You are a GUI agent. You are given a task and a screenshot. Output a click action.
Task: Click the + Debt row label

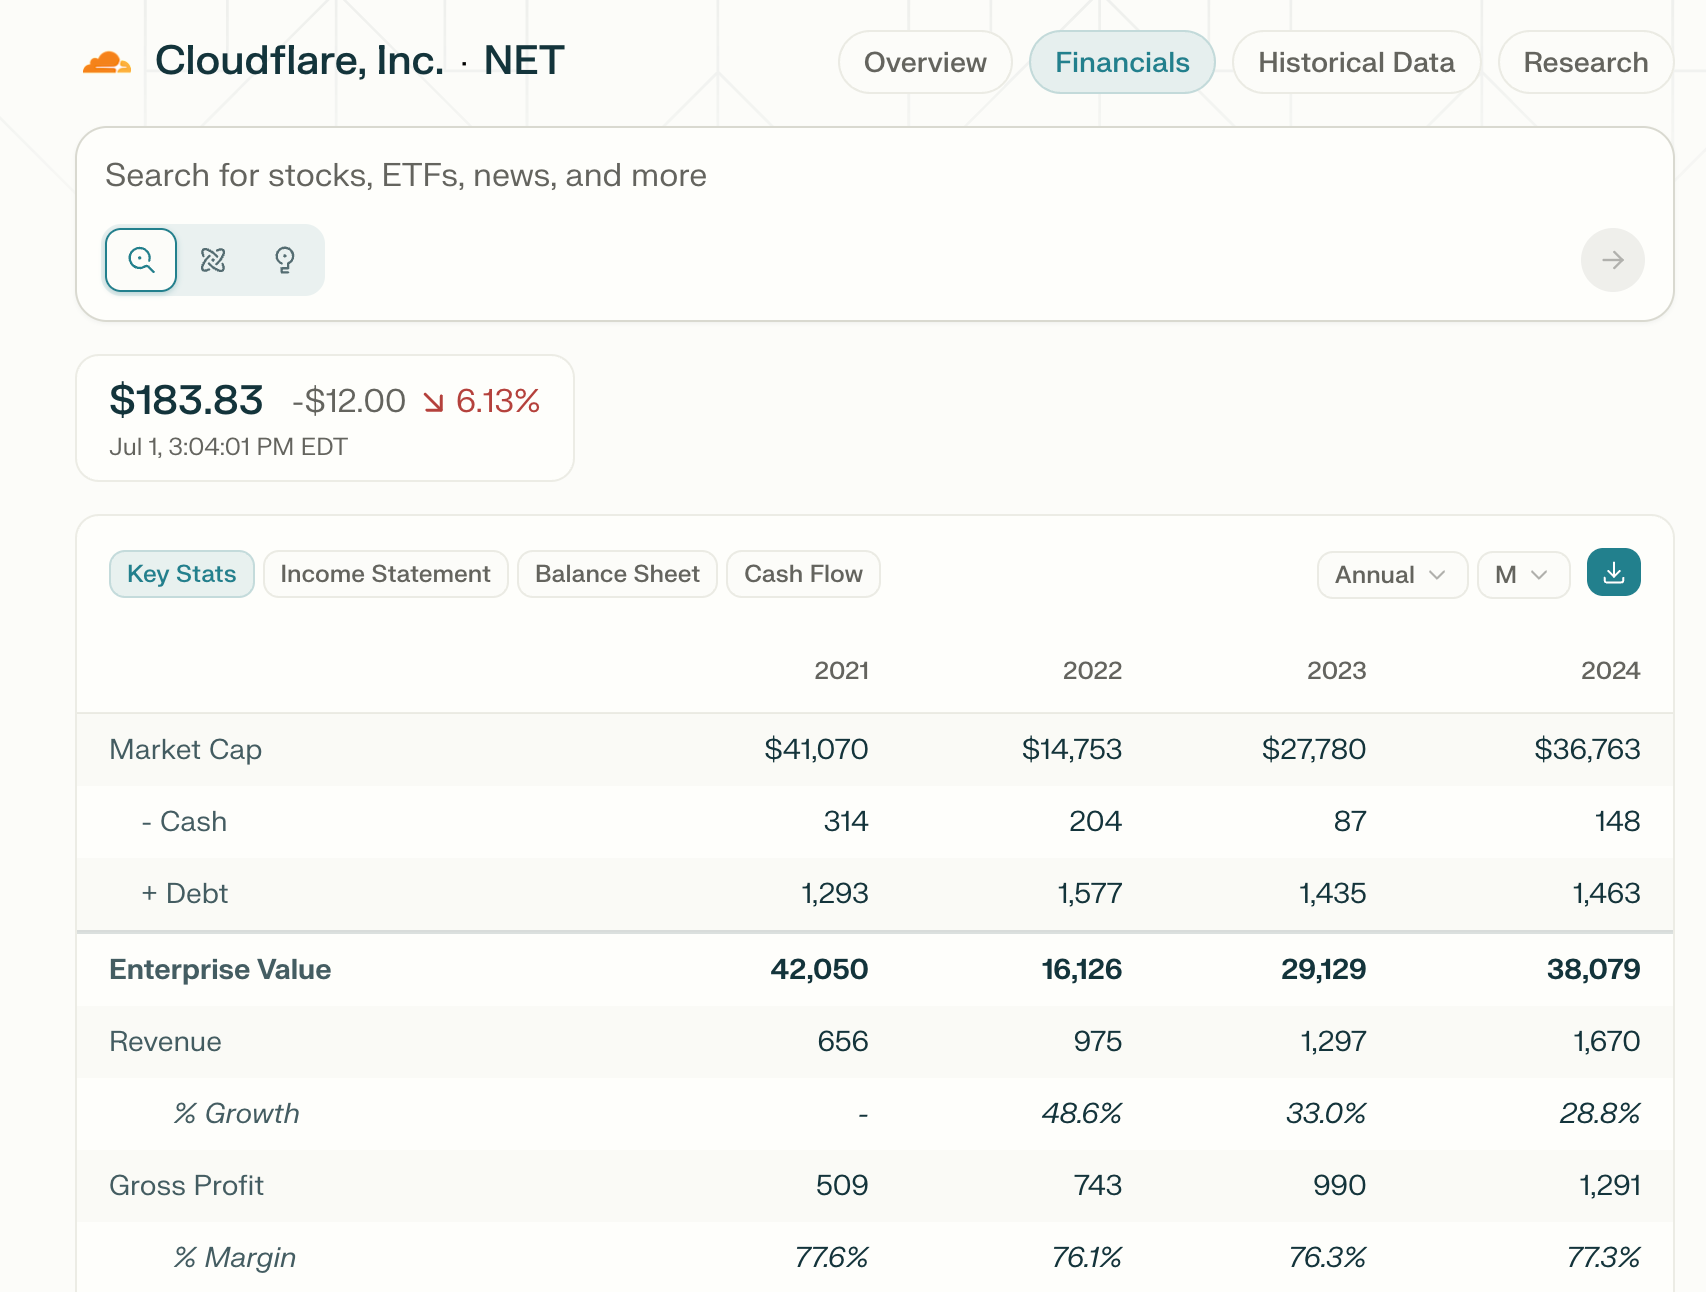pyautogui.click(x=184, y=894)
